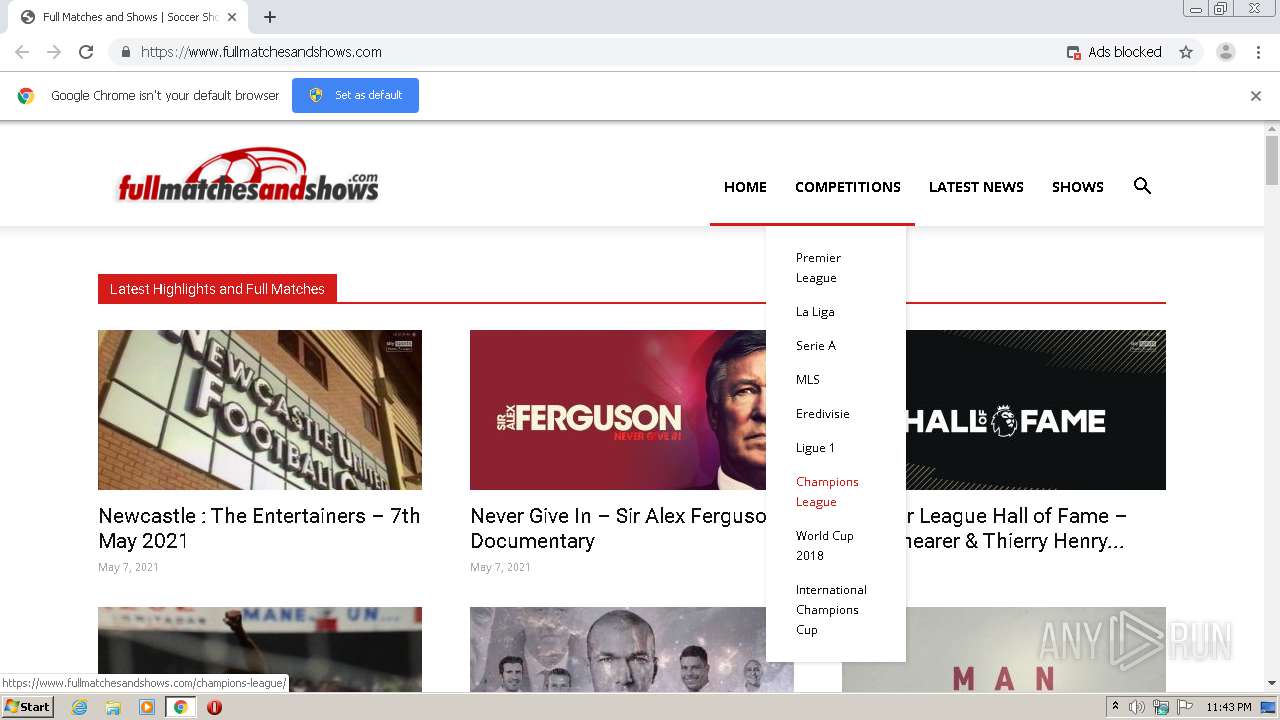Click the site search magnifier icon
The width and height of the screenshot is (1280, 720).
1142,186
